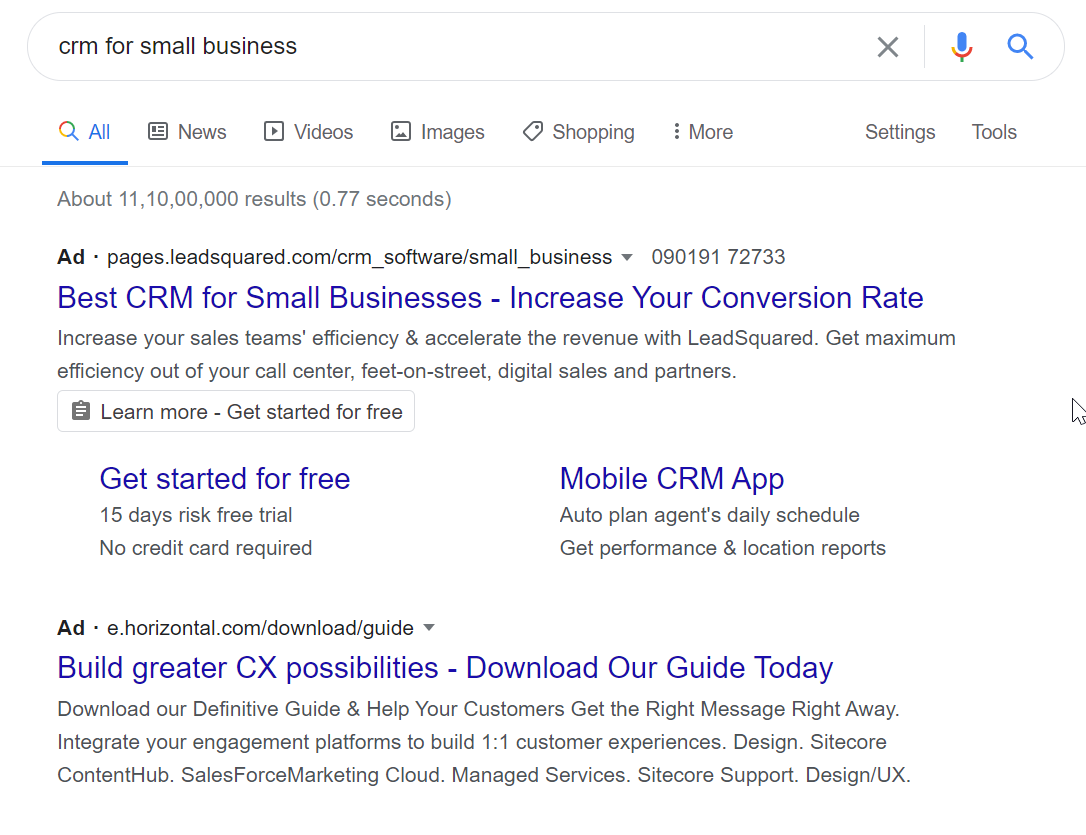Open the 'Get started for free' sitelink
The width and height of the screenshot is (1086, 835).
point(225,478)
